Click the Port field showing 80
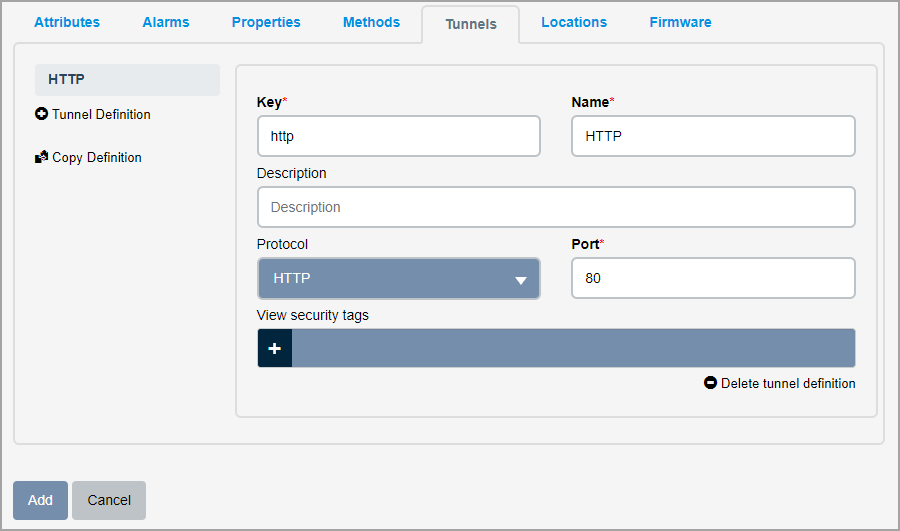 click(x=713, y=278)
